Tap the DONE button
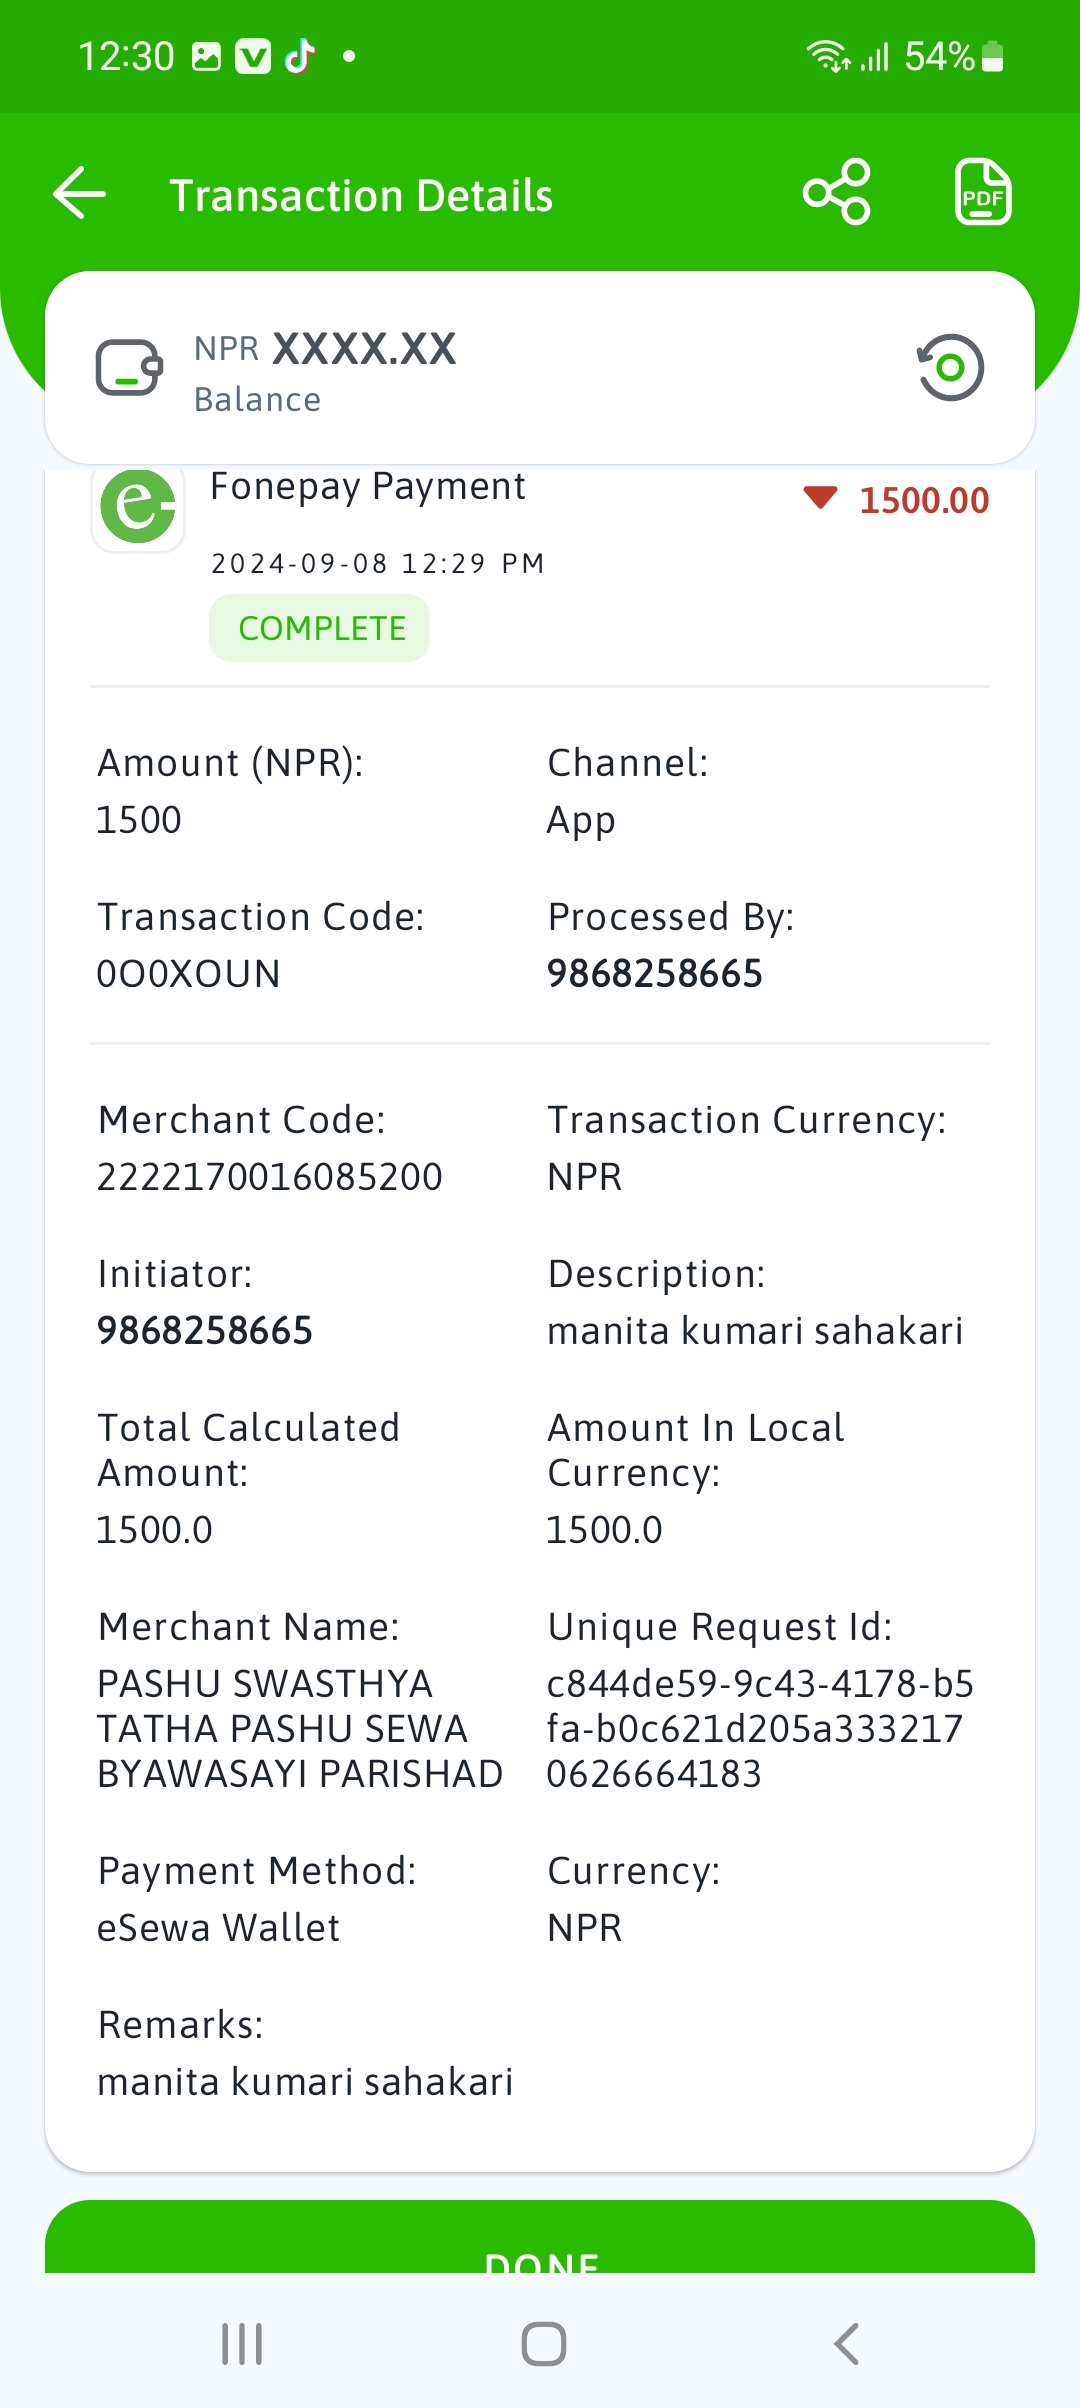The width and height of the screenshot is (1080, 2408). 540,2237
